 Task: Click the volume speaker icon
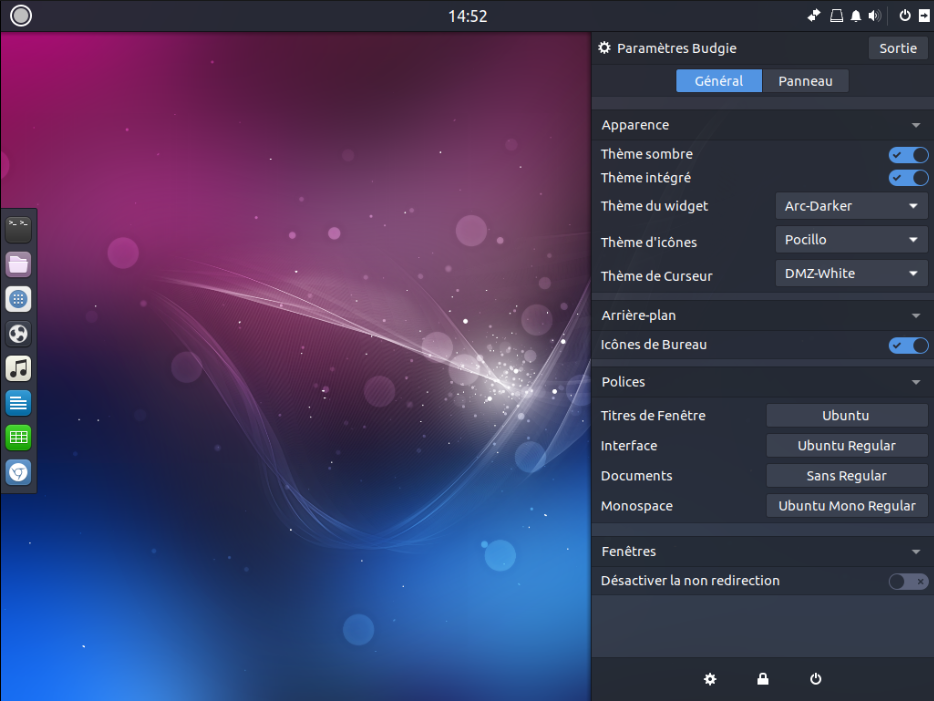[874, 16]
